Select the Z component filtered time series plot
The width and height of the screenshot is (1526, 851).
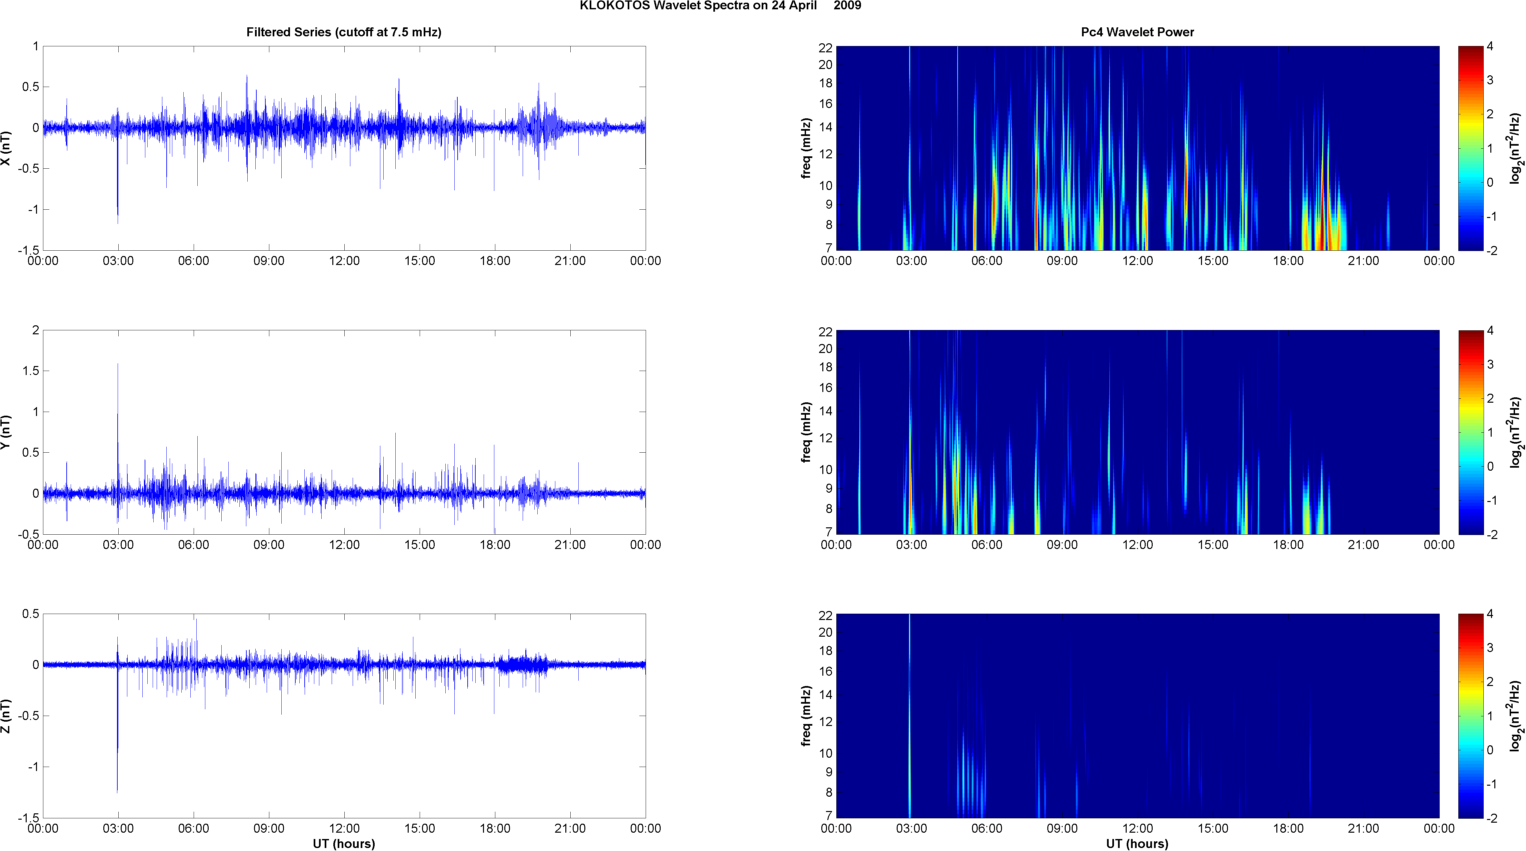pyautogui.click(x=344, y=716)
